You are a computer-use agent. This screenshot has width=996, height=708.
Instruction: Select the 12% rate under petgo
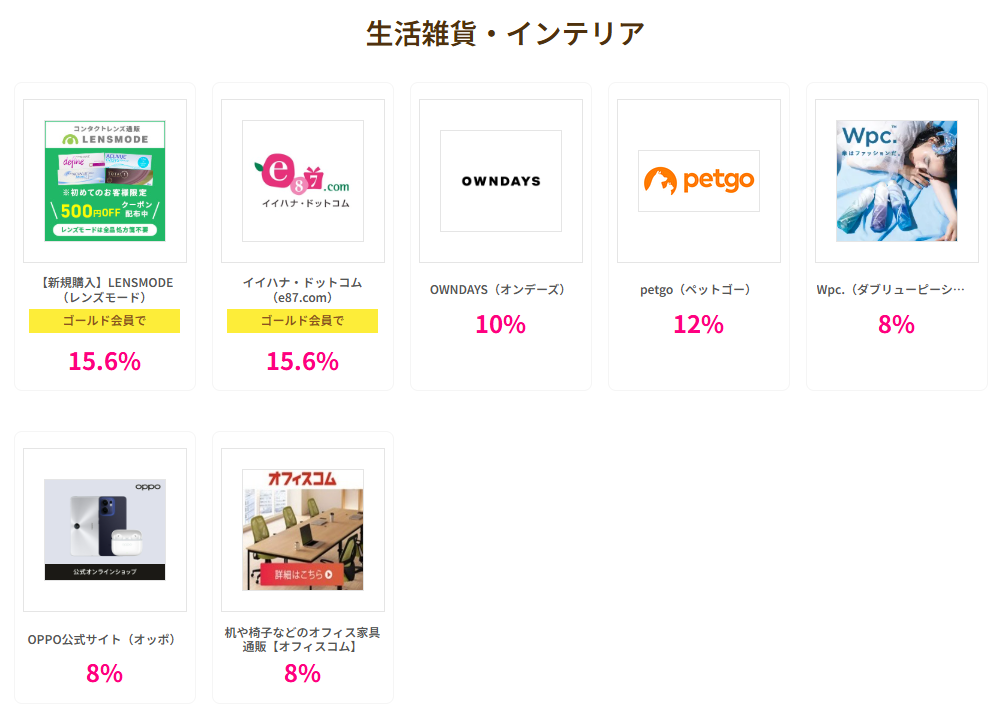(698, 324)
